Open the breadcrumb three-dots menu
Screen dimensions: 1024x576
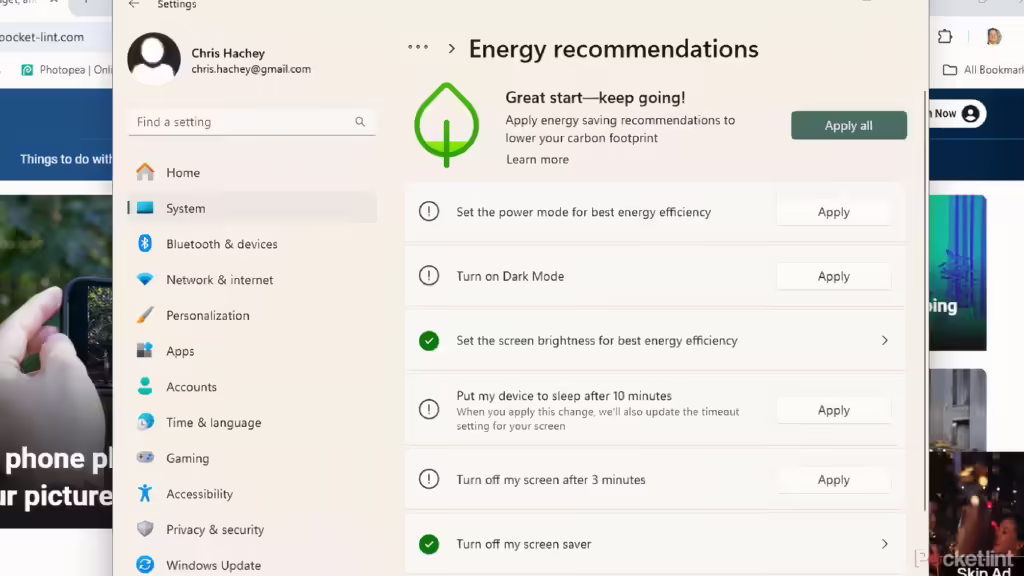pyautogui.click(x=418, y=47)
